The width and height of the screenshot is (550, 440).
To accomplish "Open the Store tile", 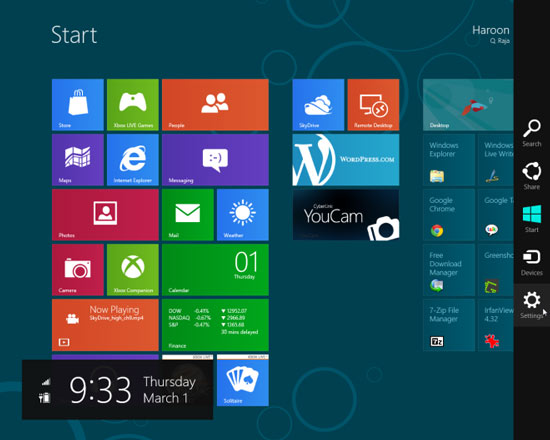I will [78, 105].
